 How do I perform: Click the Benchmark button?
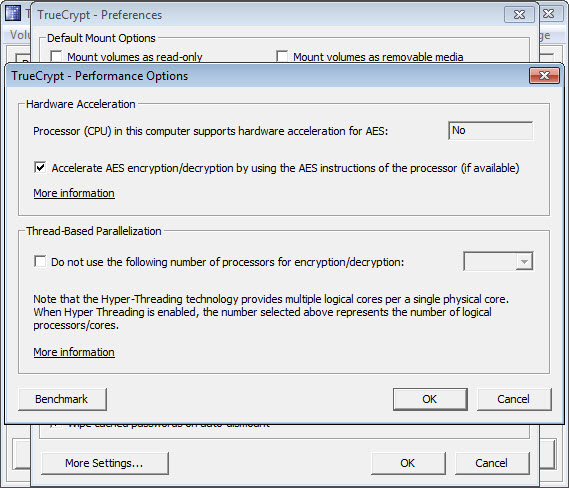[x=62, y=399]
